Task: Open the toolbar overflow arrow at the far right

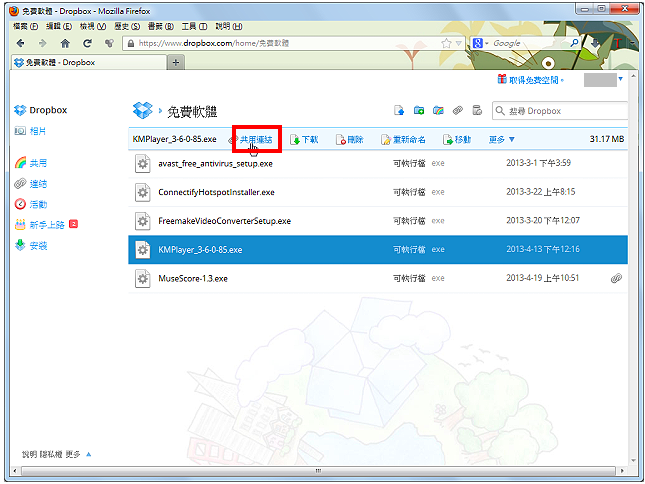Action: pos(633,43)
